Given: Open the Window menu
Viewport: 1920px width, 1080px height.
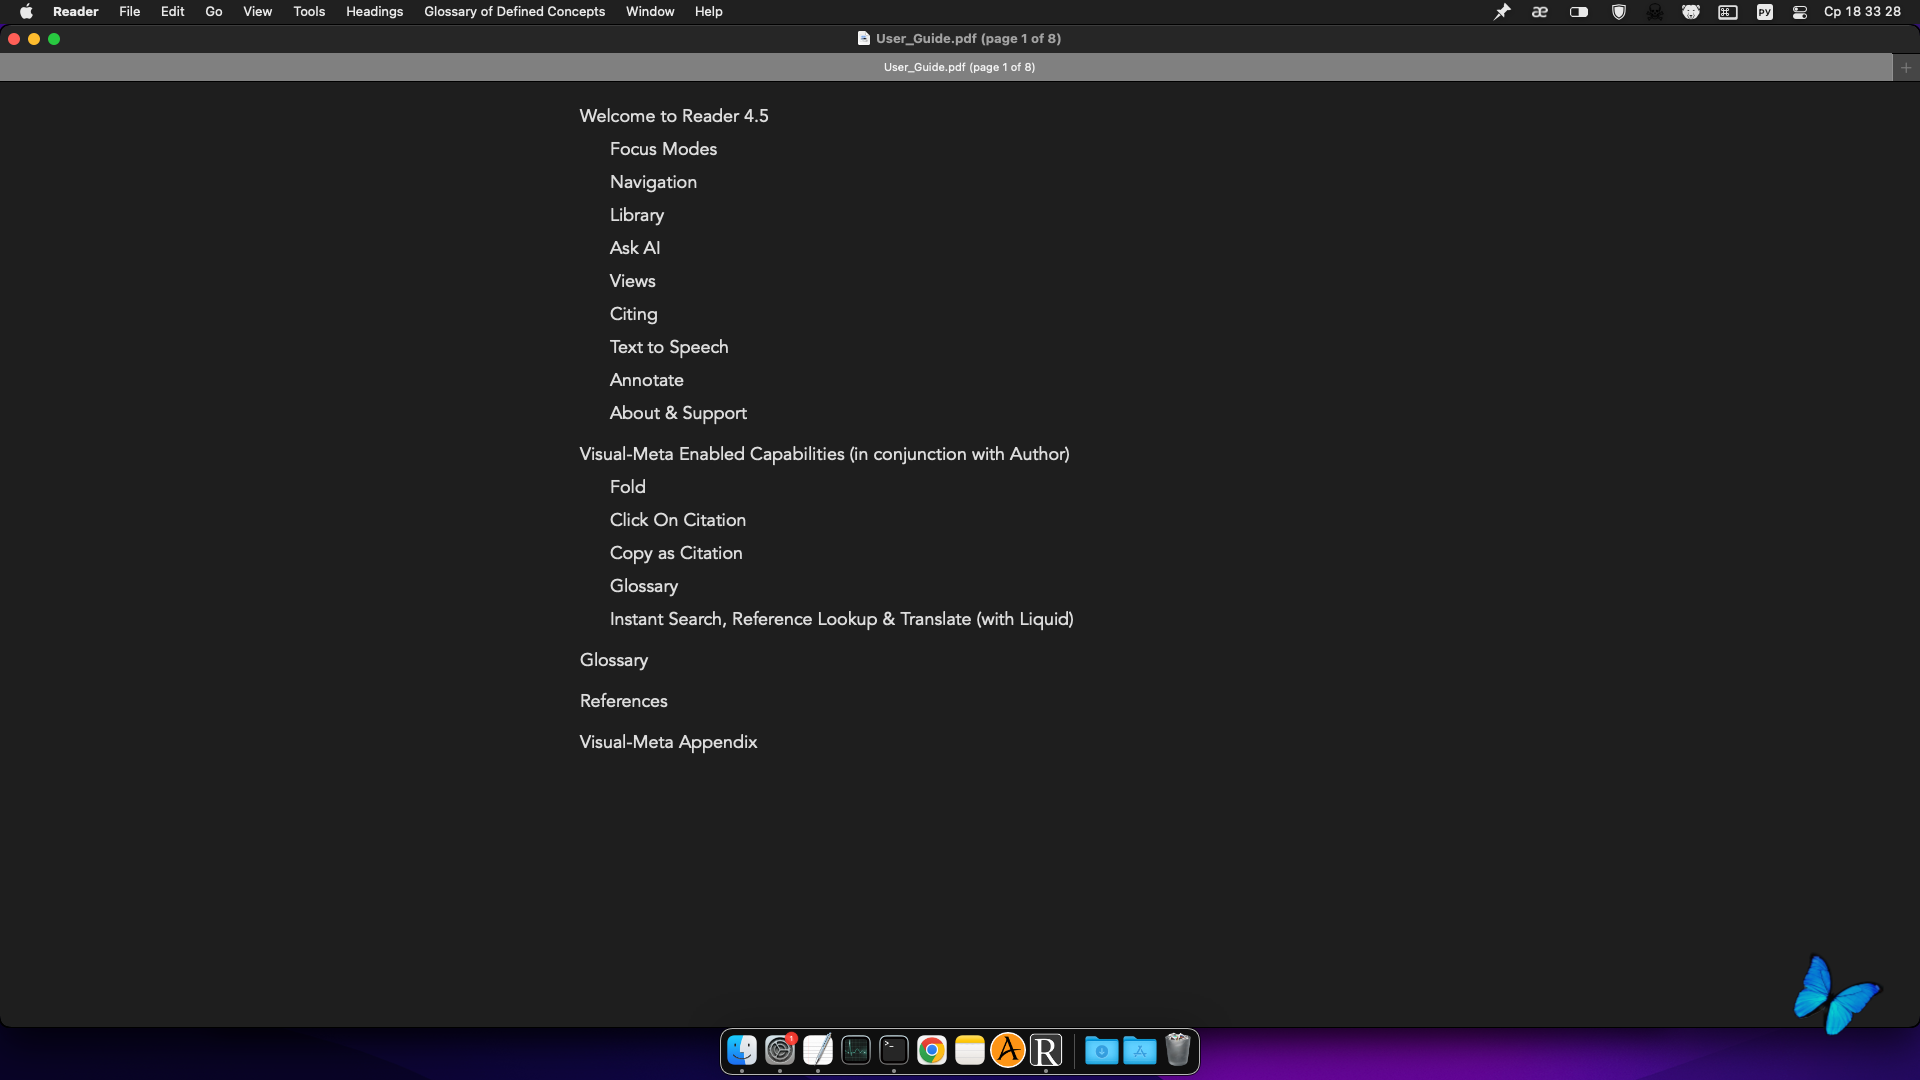Looking at the screenshot, I should (650, 12).
